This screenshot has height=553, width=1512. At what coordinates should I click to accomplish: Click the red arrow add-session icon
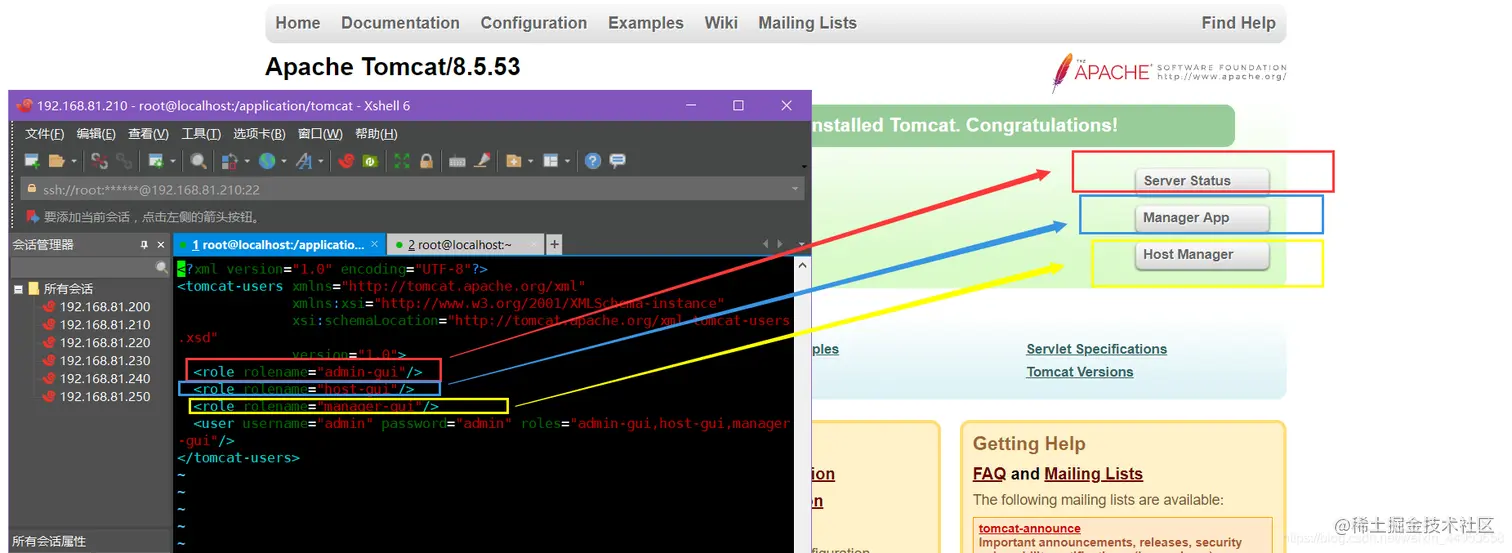point(32,216)
